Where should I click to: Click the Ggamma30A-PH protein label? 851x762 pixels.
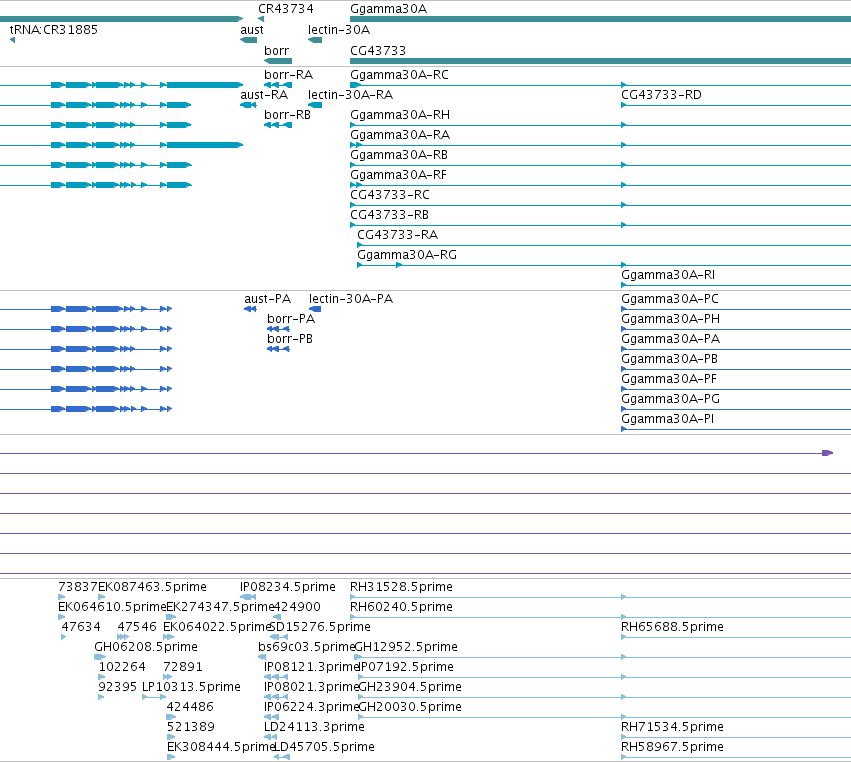tap(670, 319)
